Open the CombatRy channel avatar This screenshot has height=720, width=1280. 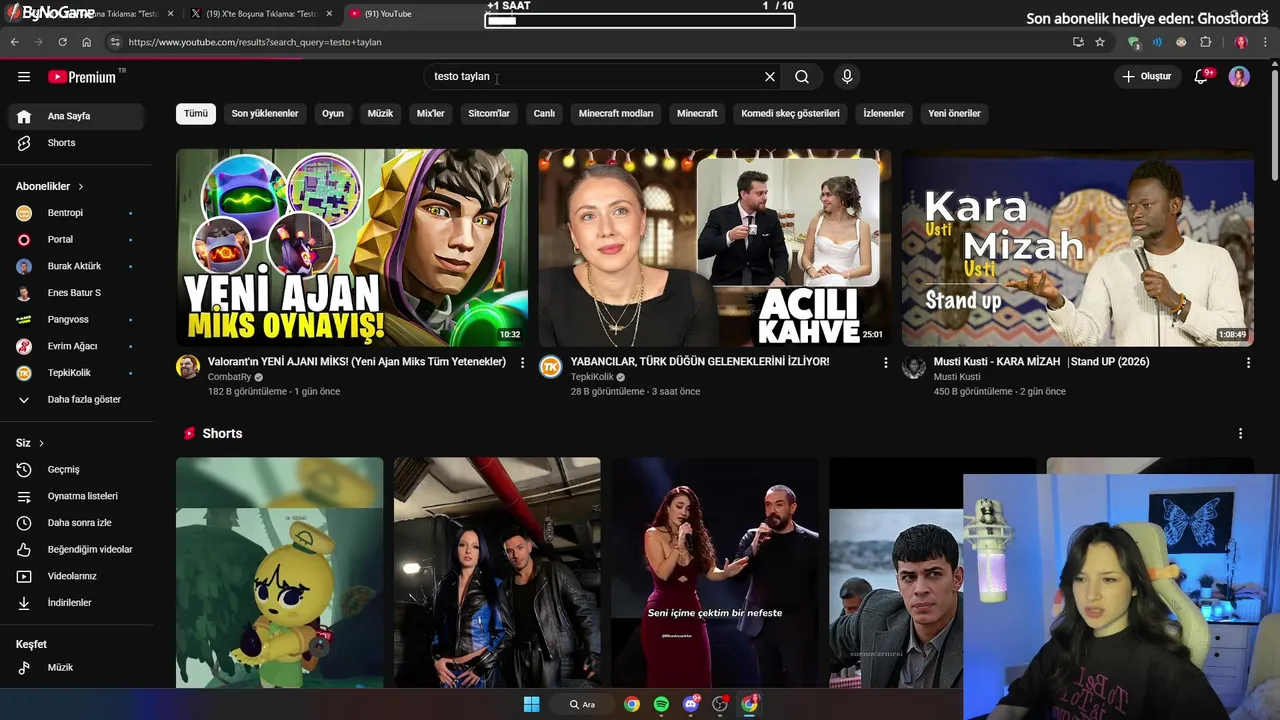click(188, 367)
